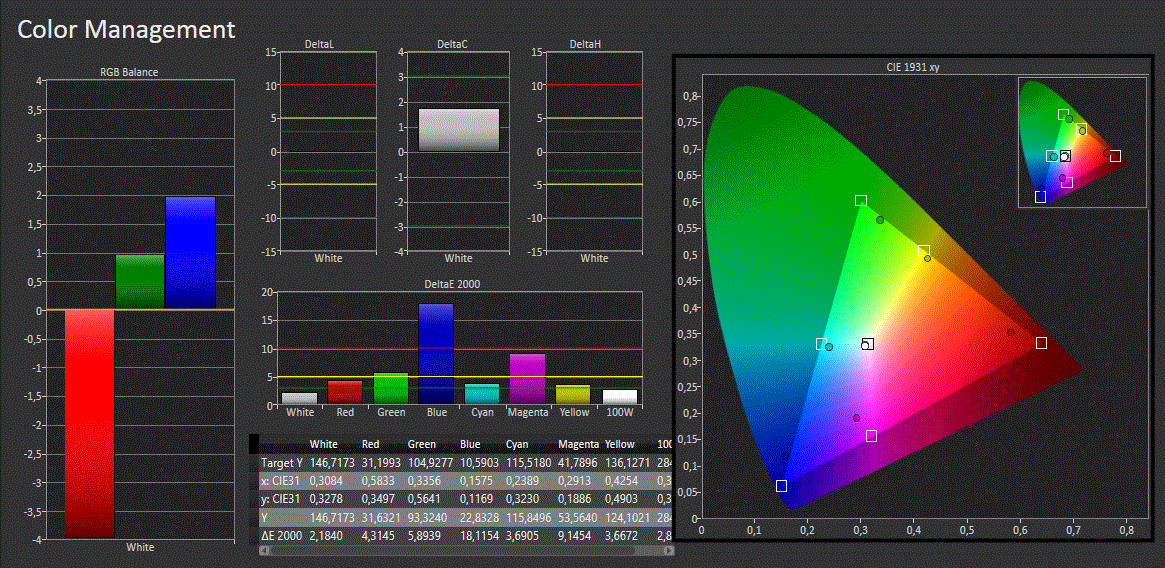Screen dimensions: 1165x568
Task: Select the 'Target Y' row header in table
Action: point(280,462)
